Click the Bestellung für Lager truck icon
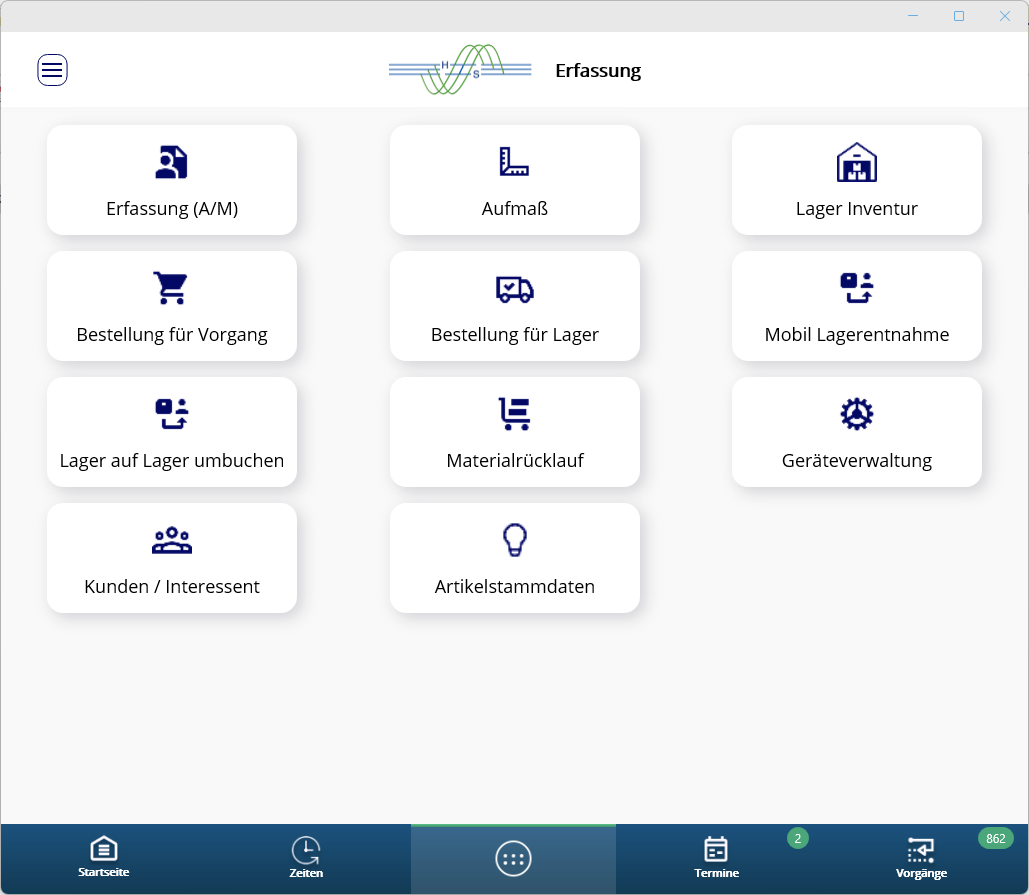Screen dimensions: 1029x895 click(514, 289)
